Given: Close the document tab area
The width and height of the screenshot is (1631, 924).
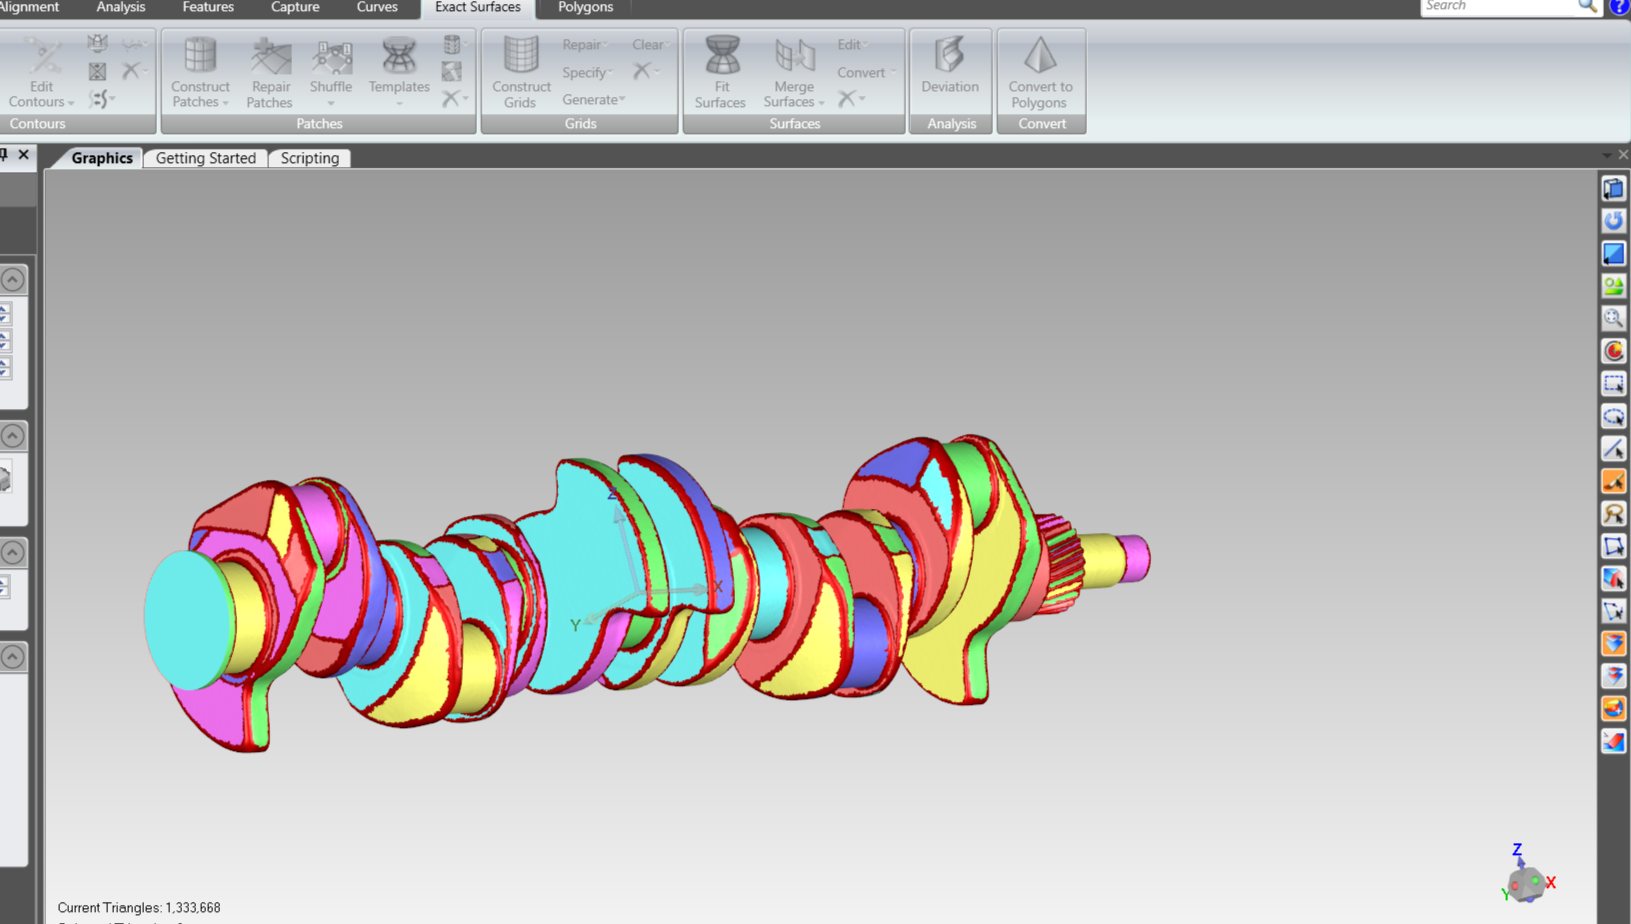Looking at the screenshot, I should (x=1623, y=154).
